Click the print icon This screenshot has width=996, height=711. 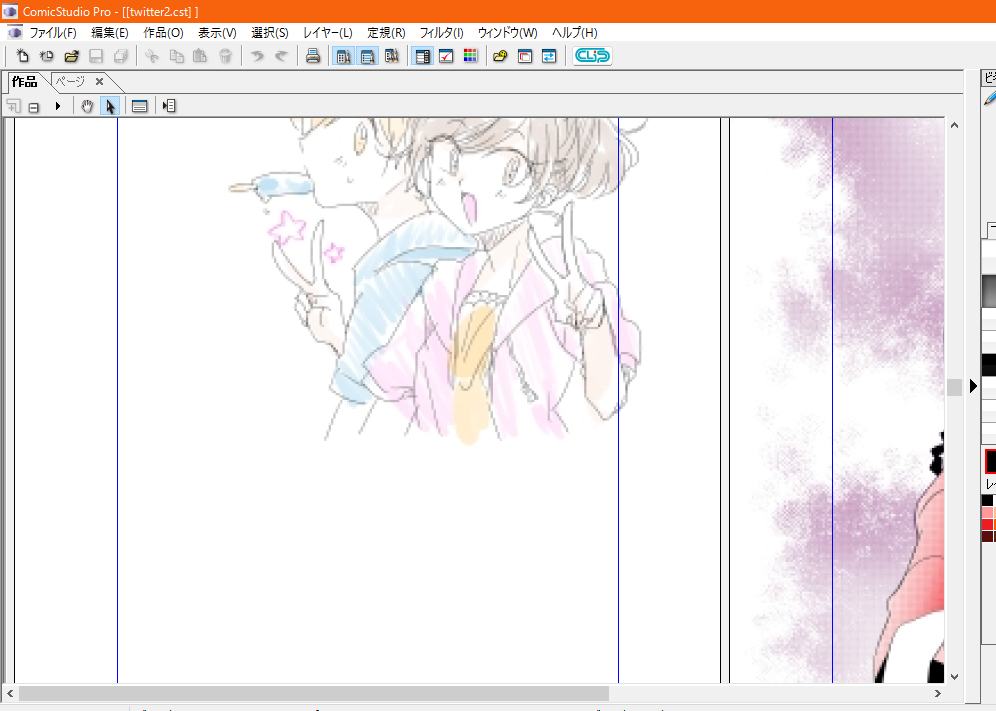click(x=313, y=56)
